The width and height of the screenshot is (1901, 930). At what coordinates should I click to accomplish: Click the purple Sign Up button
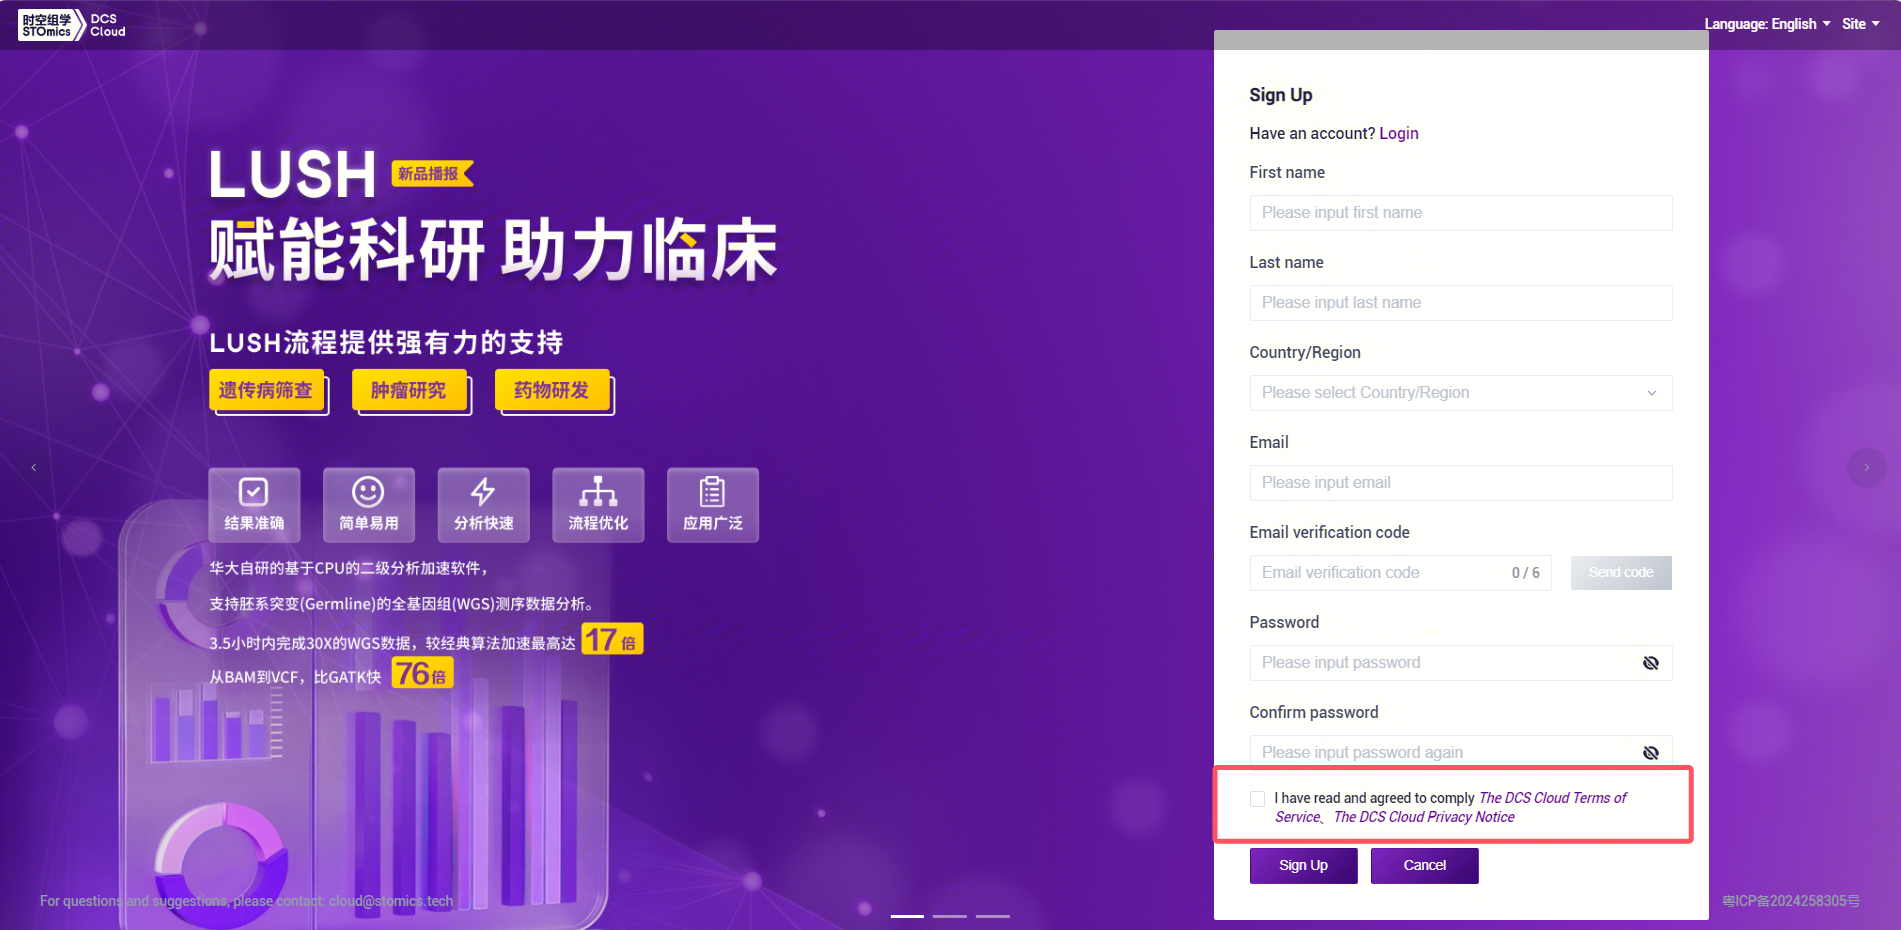tap(1303, 866)
